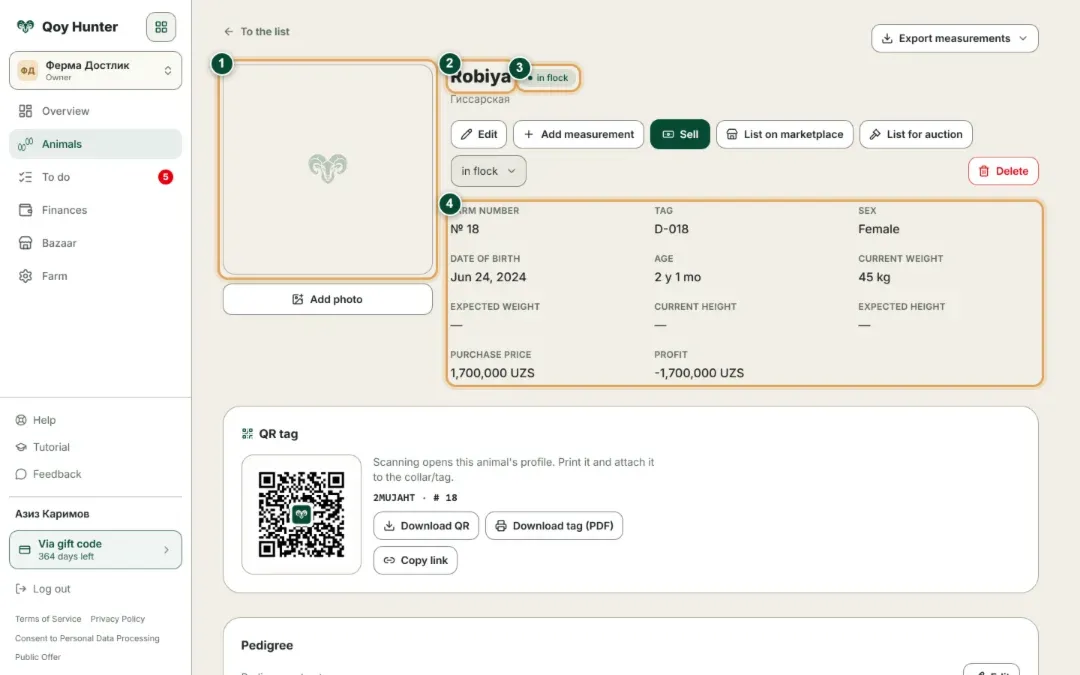Click the Feedback link

click(48, 474)
